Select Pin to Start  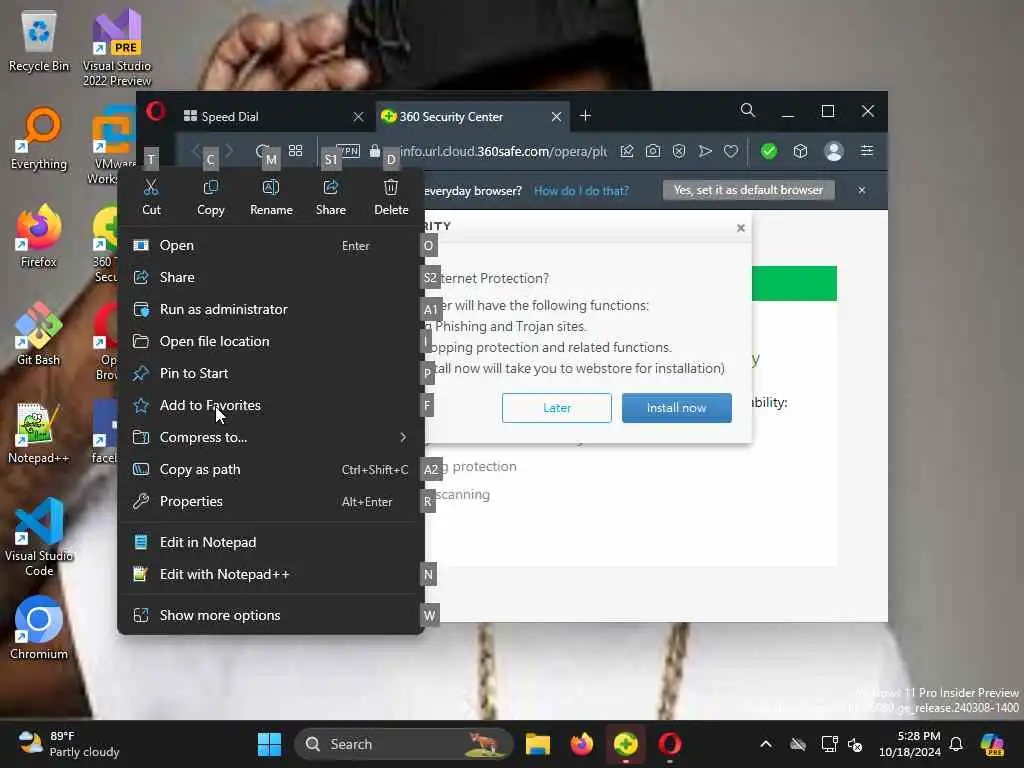pyautogui.click(x=271, y=374)
